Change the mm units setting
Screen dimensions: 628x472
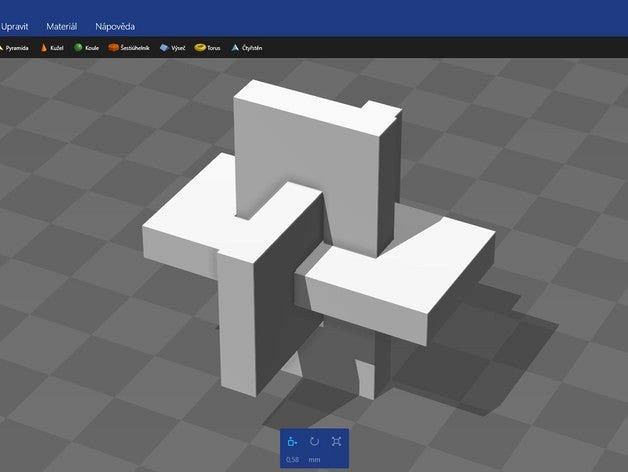(x=314, y=460)
